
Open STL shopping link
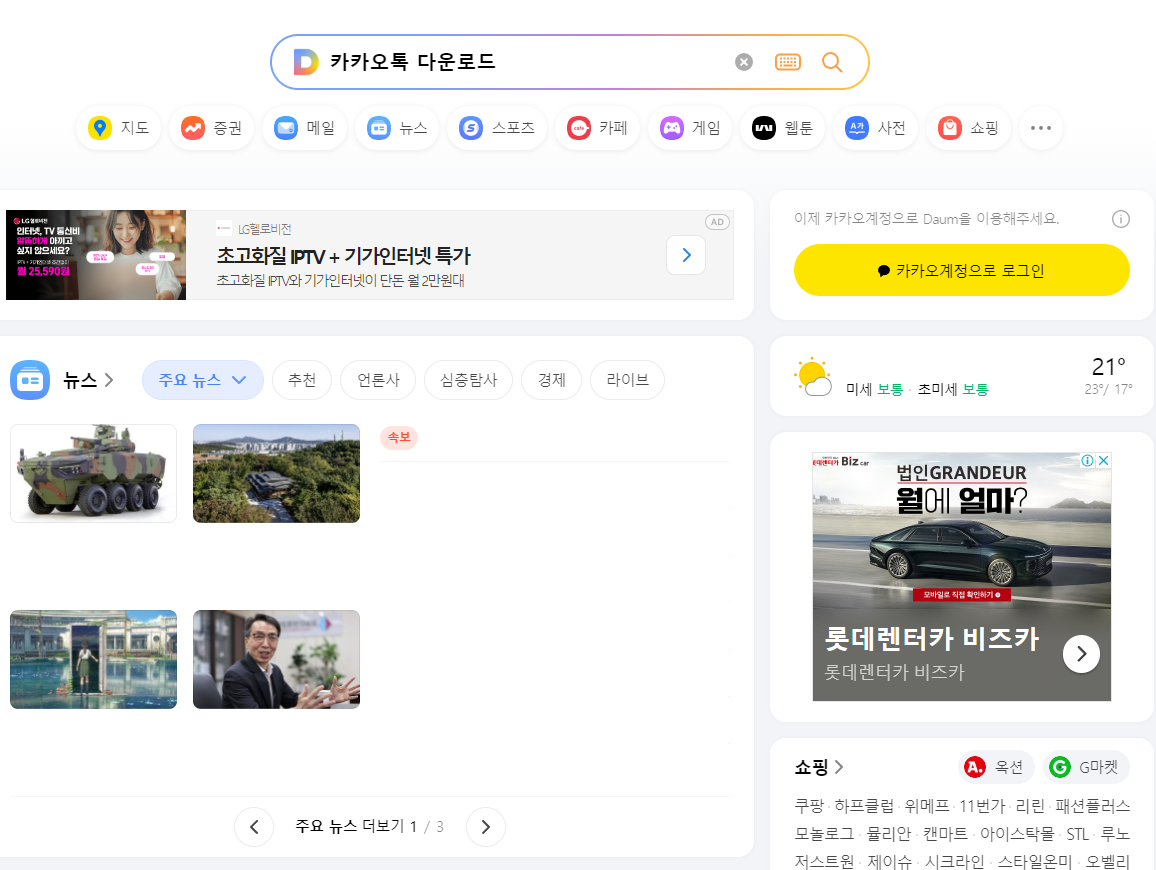click(1077, 834)
